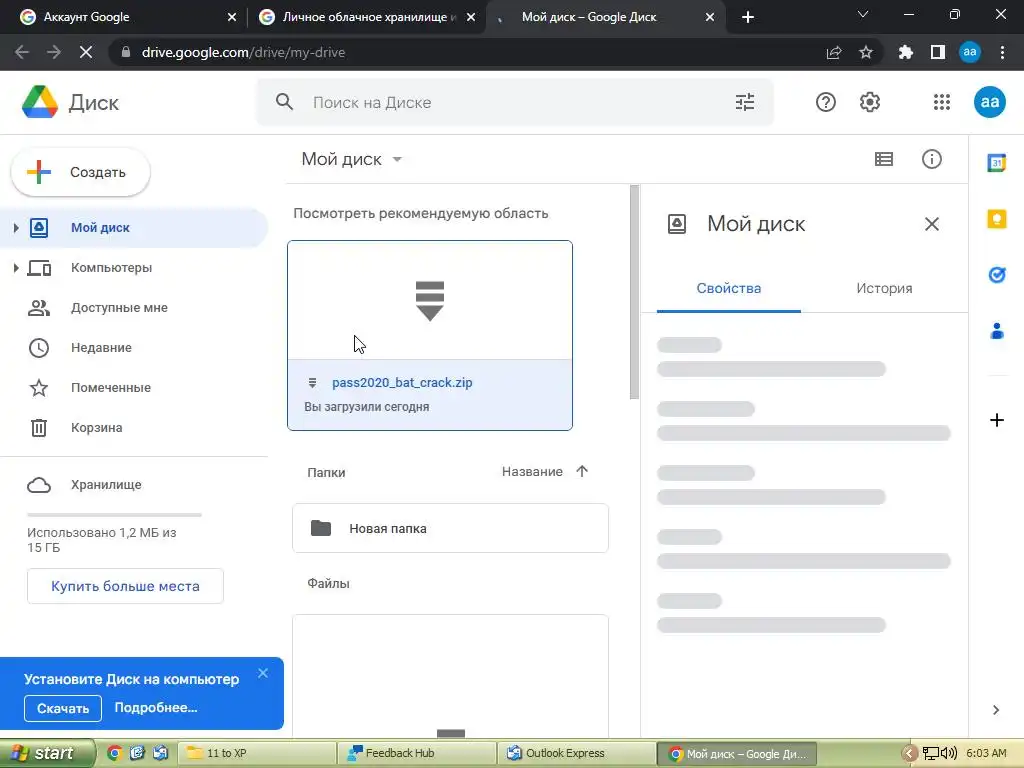1024x768 pixels.
Task: Click Купить больше места button
Action: (125, 586)
